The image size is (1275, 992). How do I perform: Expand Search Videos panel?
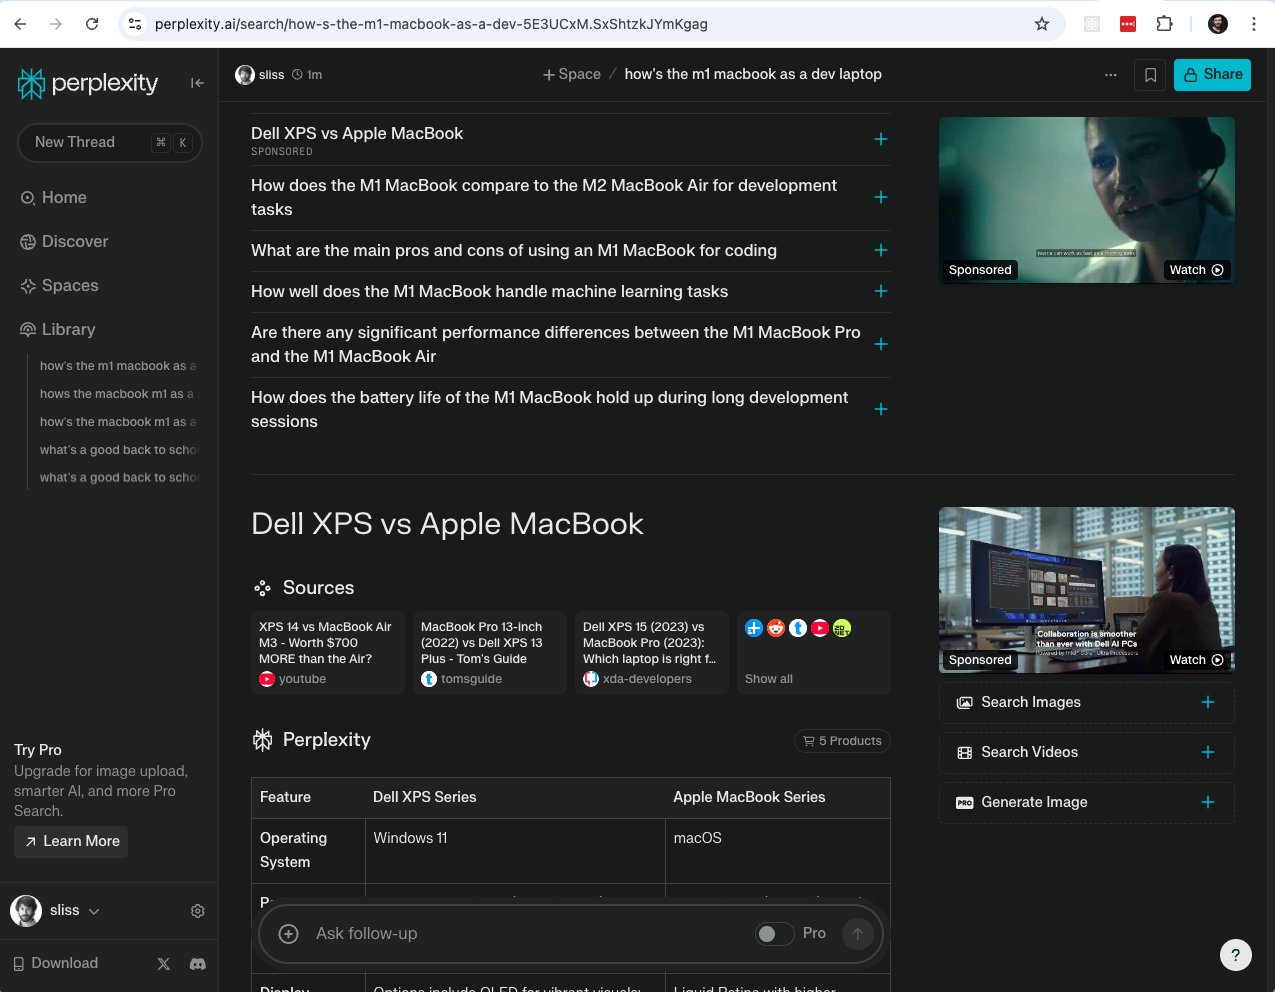(1087, 753)
